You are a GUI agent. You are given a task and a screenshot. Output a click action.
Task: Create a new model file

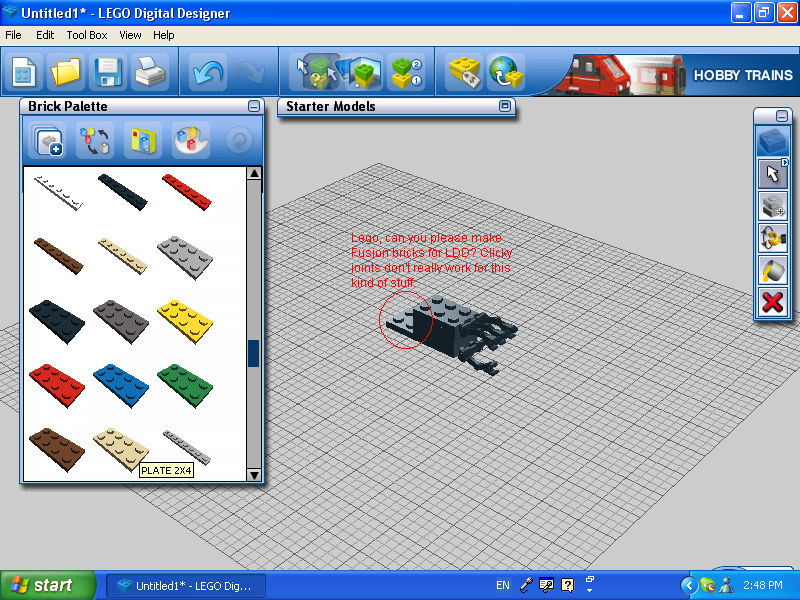[x=23, y=72]
